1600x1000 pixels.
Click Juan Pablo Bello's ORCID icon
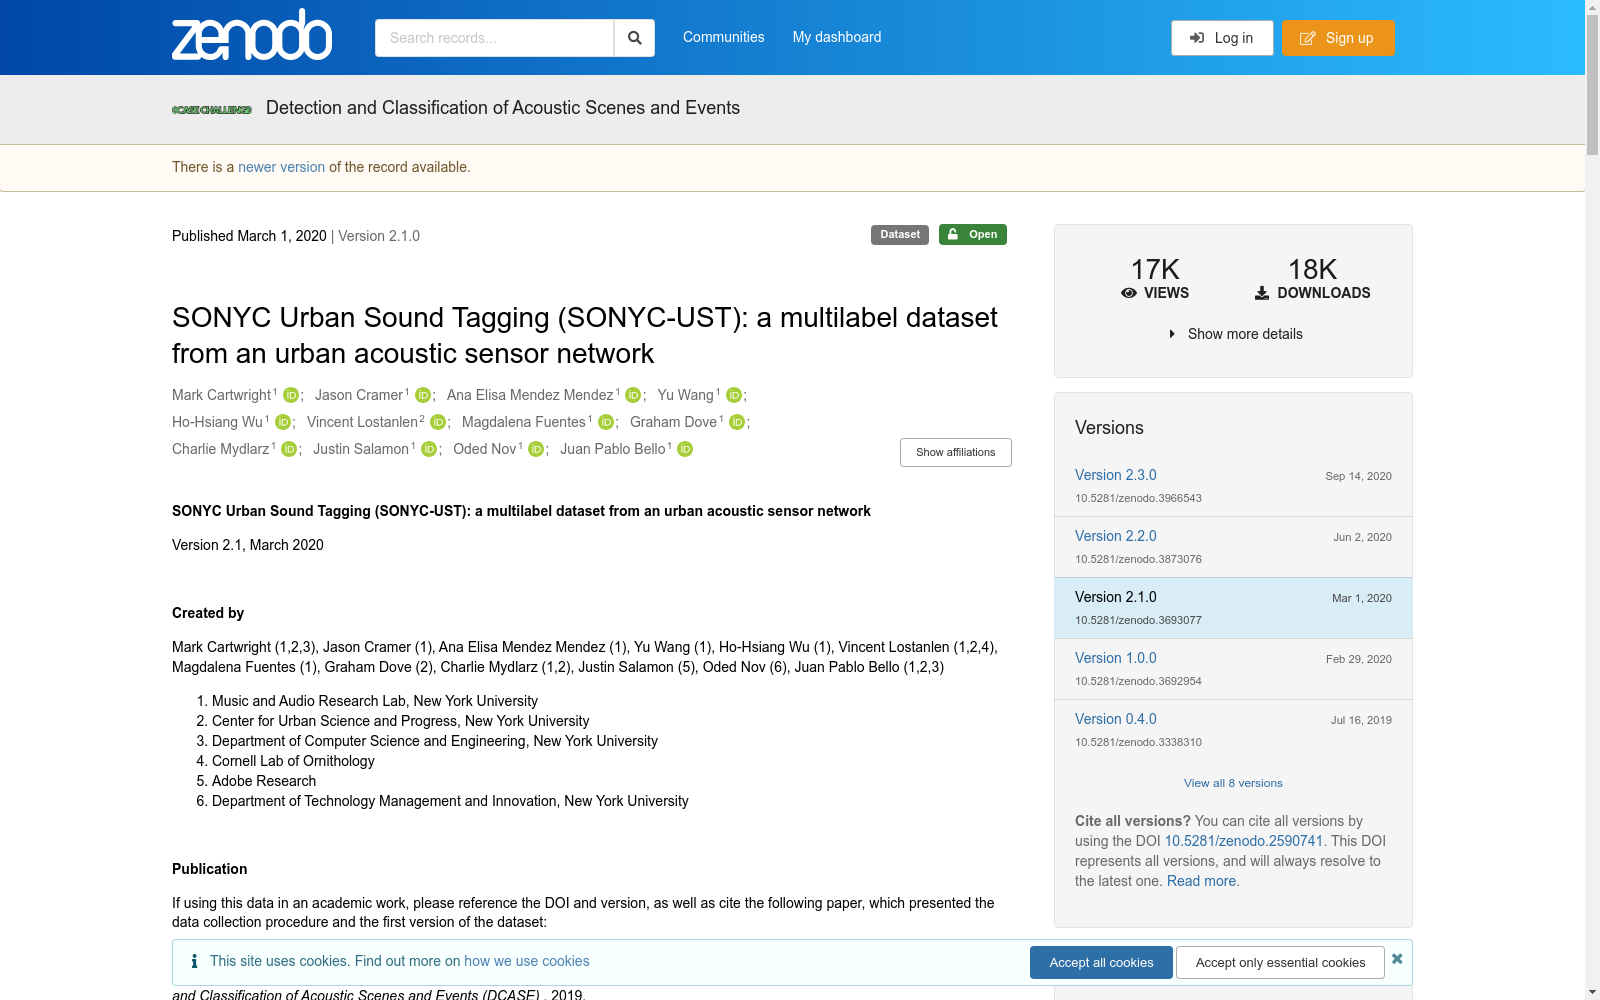coord(685,449)
